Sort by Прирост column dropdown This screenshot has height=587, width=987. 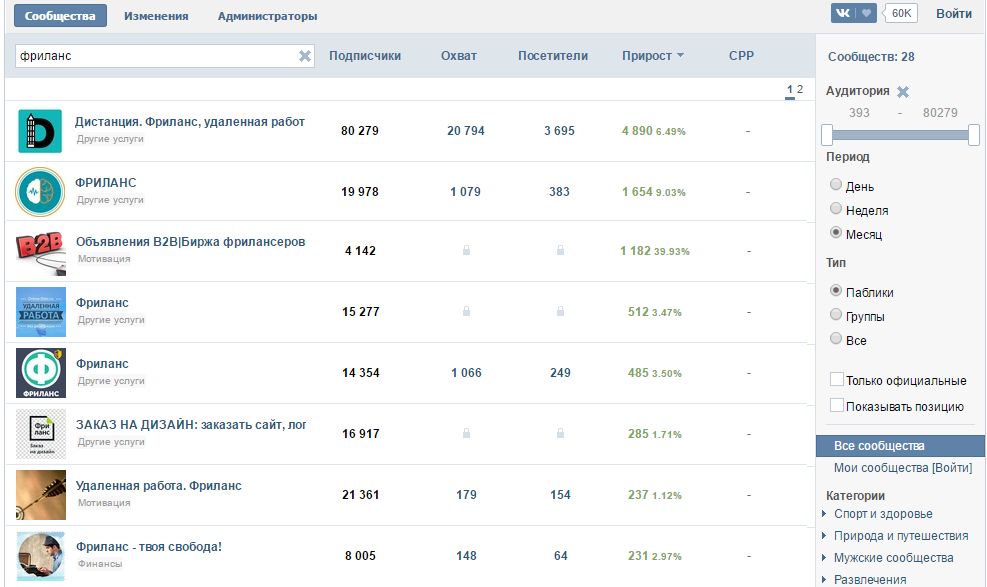click(653, 56)
